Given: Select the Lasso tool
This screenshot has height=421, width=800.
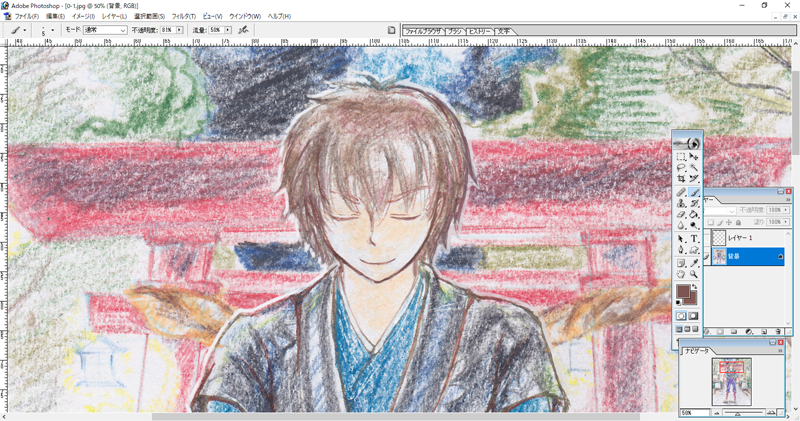Looking at the screenshot, I should pyautogui.click(x=681, y=167).
